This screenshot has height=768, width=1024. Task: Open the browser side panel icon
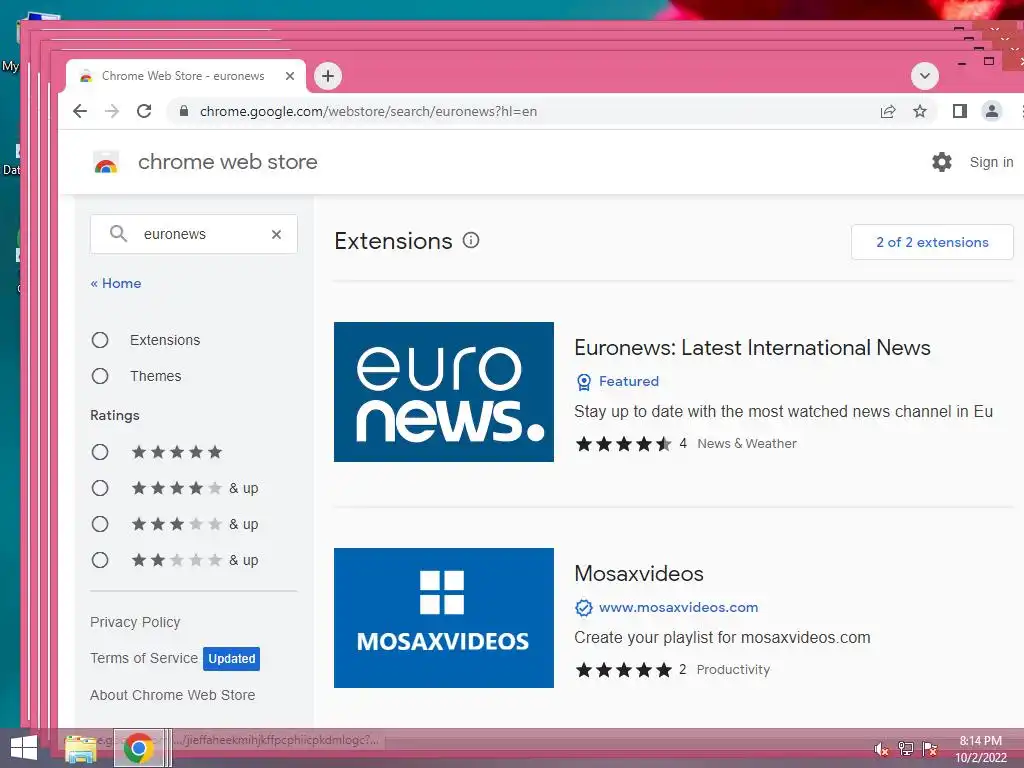click(x=959, y=111)
